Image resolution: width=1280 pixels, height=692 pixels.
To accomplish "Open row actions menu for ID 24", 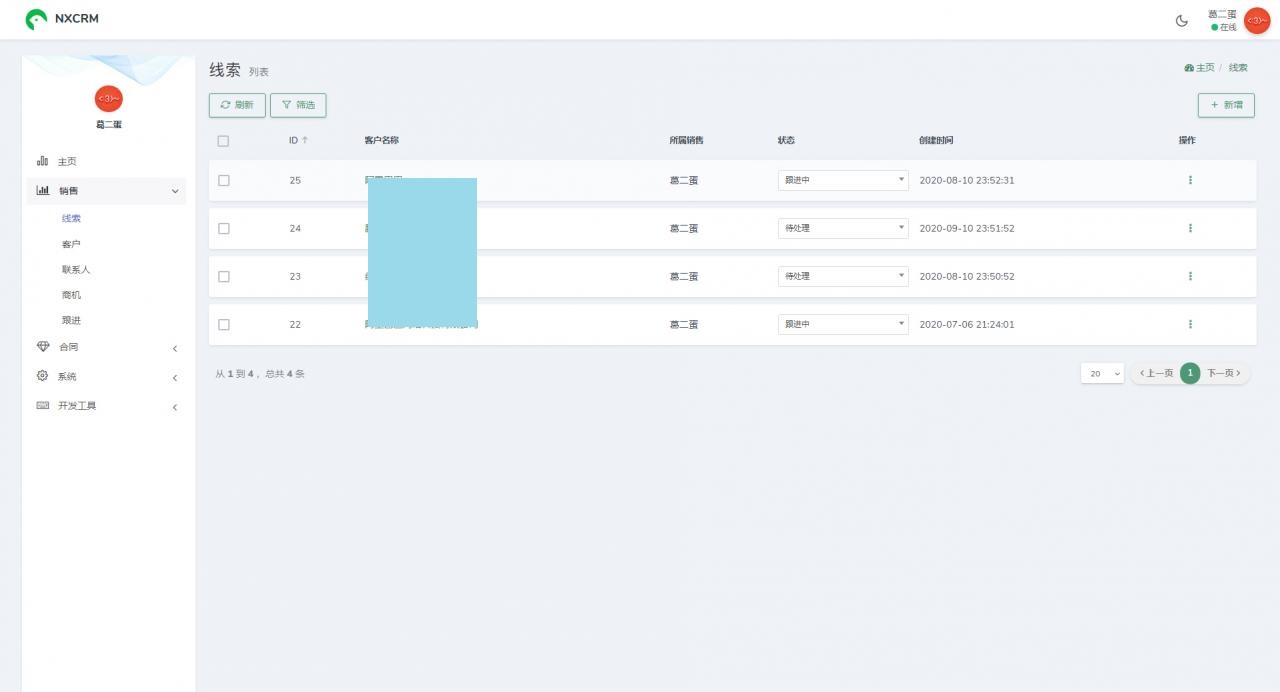I will click(x=1190, y=228).
